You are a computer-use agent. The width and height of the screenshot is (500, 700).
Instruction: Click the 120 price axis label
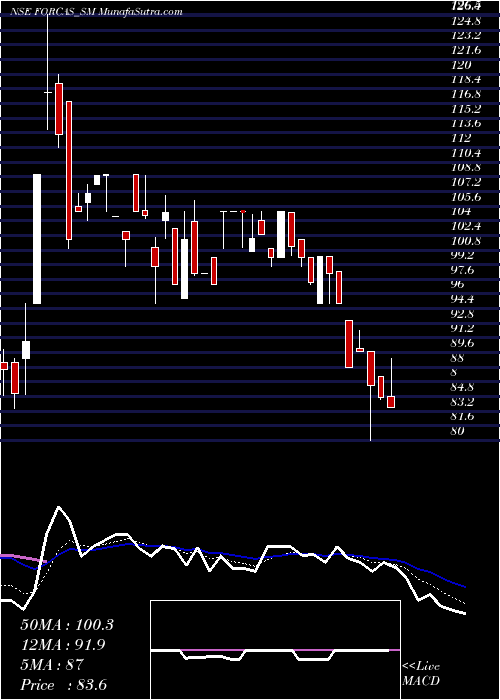462,65
